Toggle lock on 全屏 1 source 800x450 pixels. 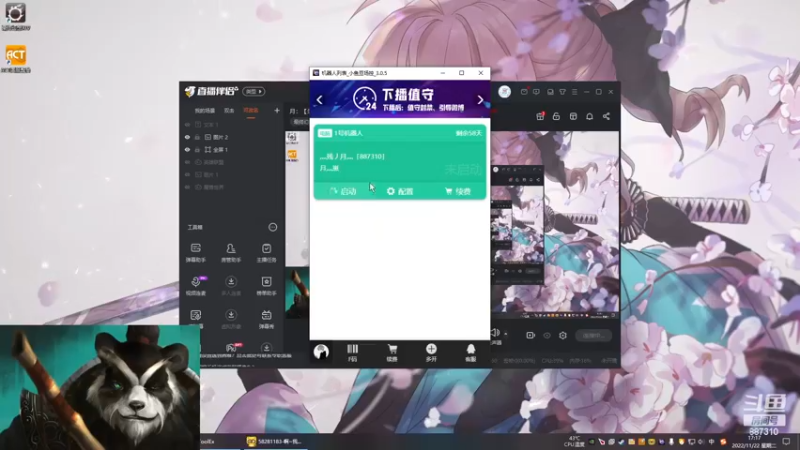tap(197, 149)
